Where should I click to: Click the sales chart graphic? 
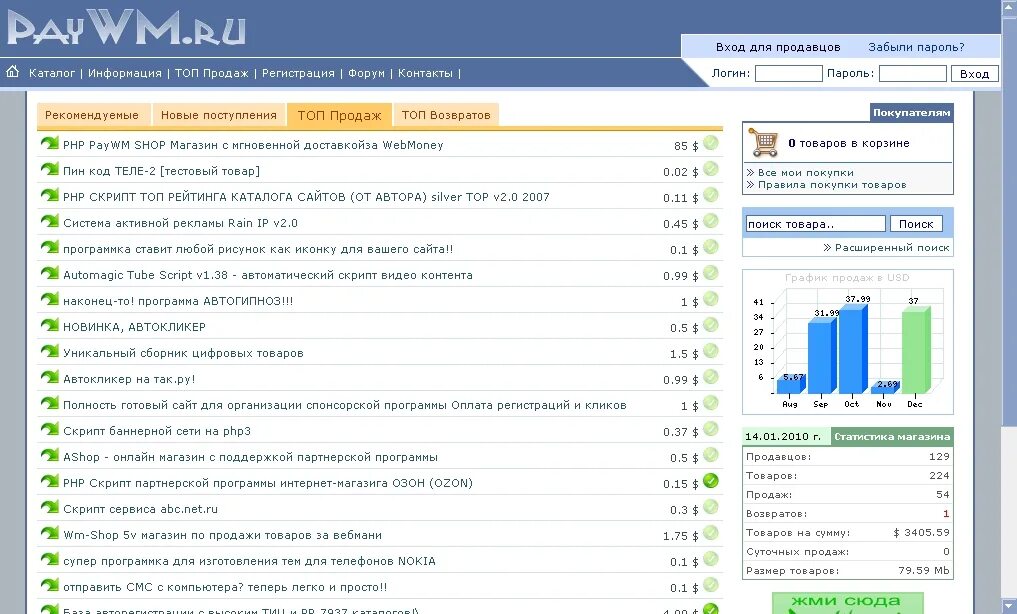(848, 342)
